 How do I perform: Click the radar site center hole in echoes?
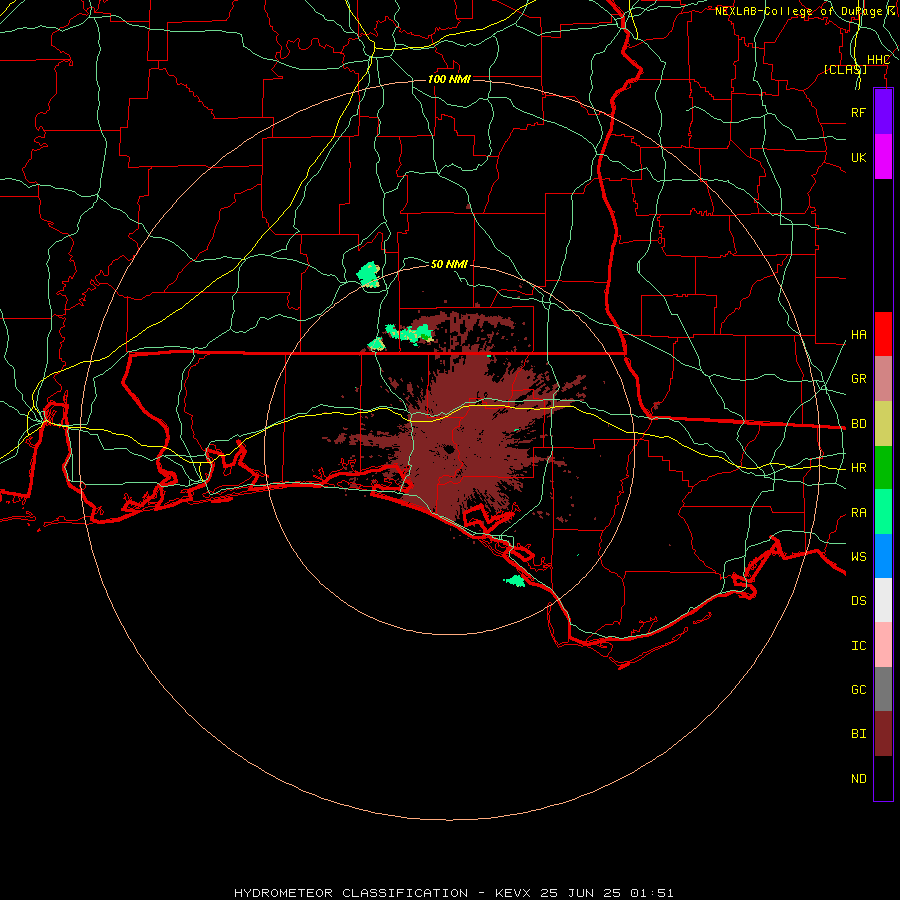click(448, 449)
